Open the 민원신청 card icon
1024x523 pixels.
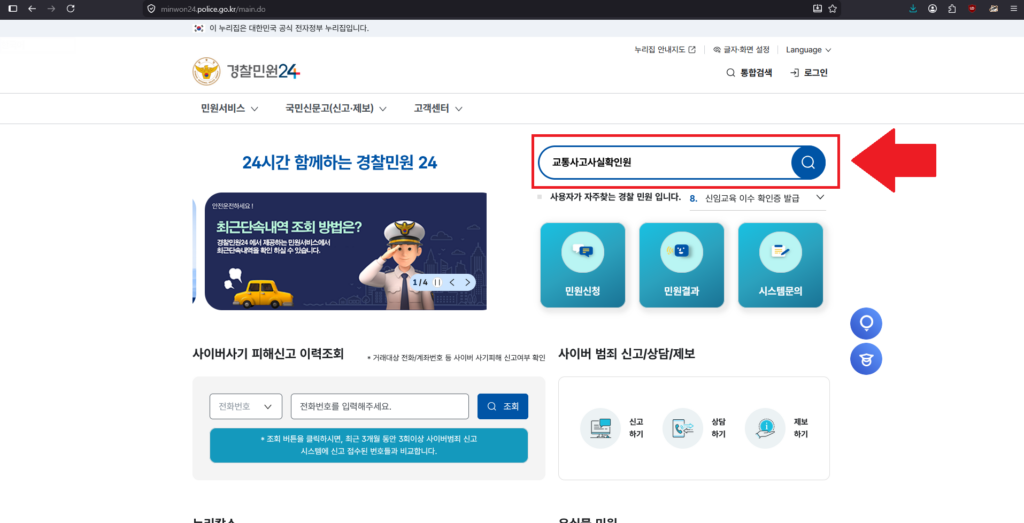tap(583, 251)
